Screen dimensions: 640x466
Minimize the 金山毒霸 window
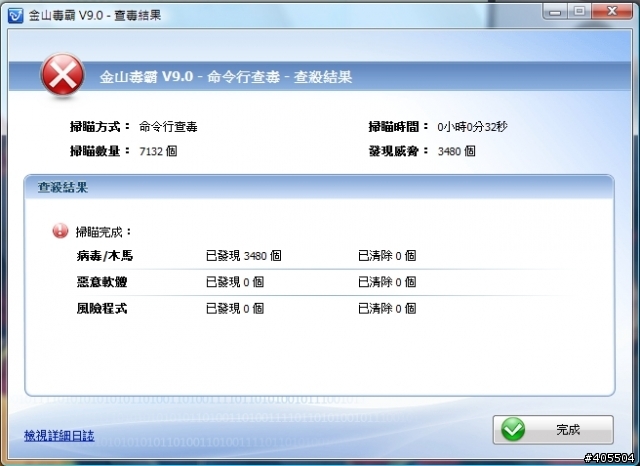[555, 11]
